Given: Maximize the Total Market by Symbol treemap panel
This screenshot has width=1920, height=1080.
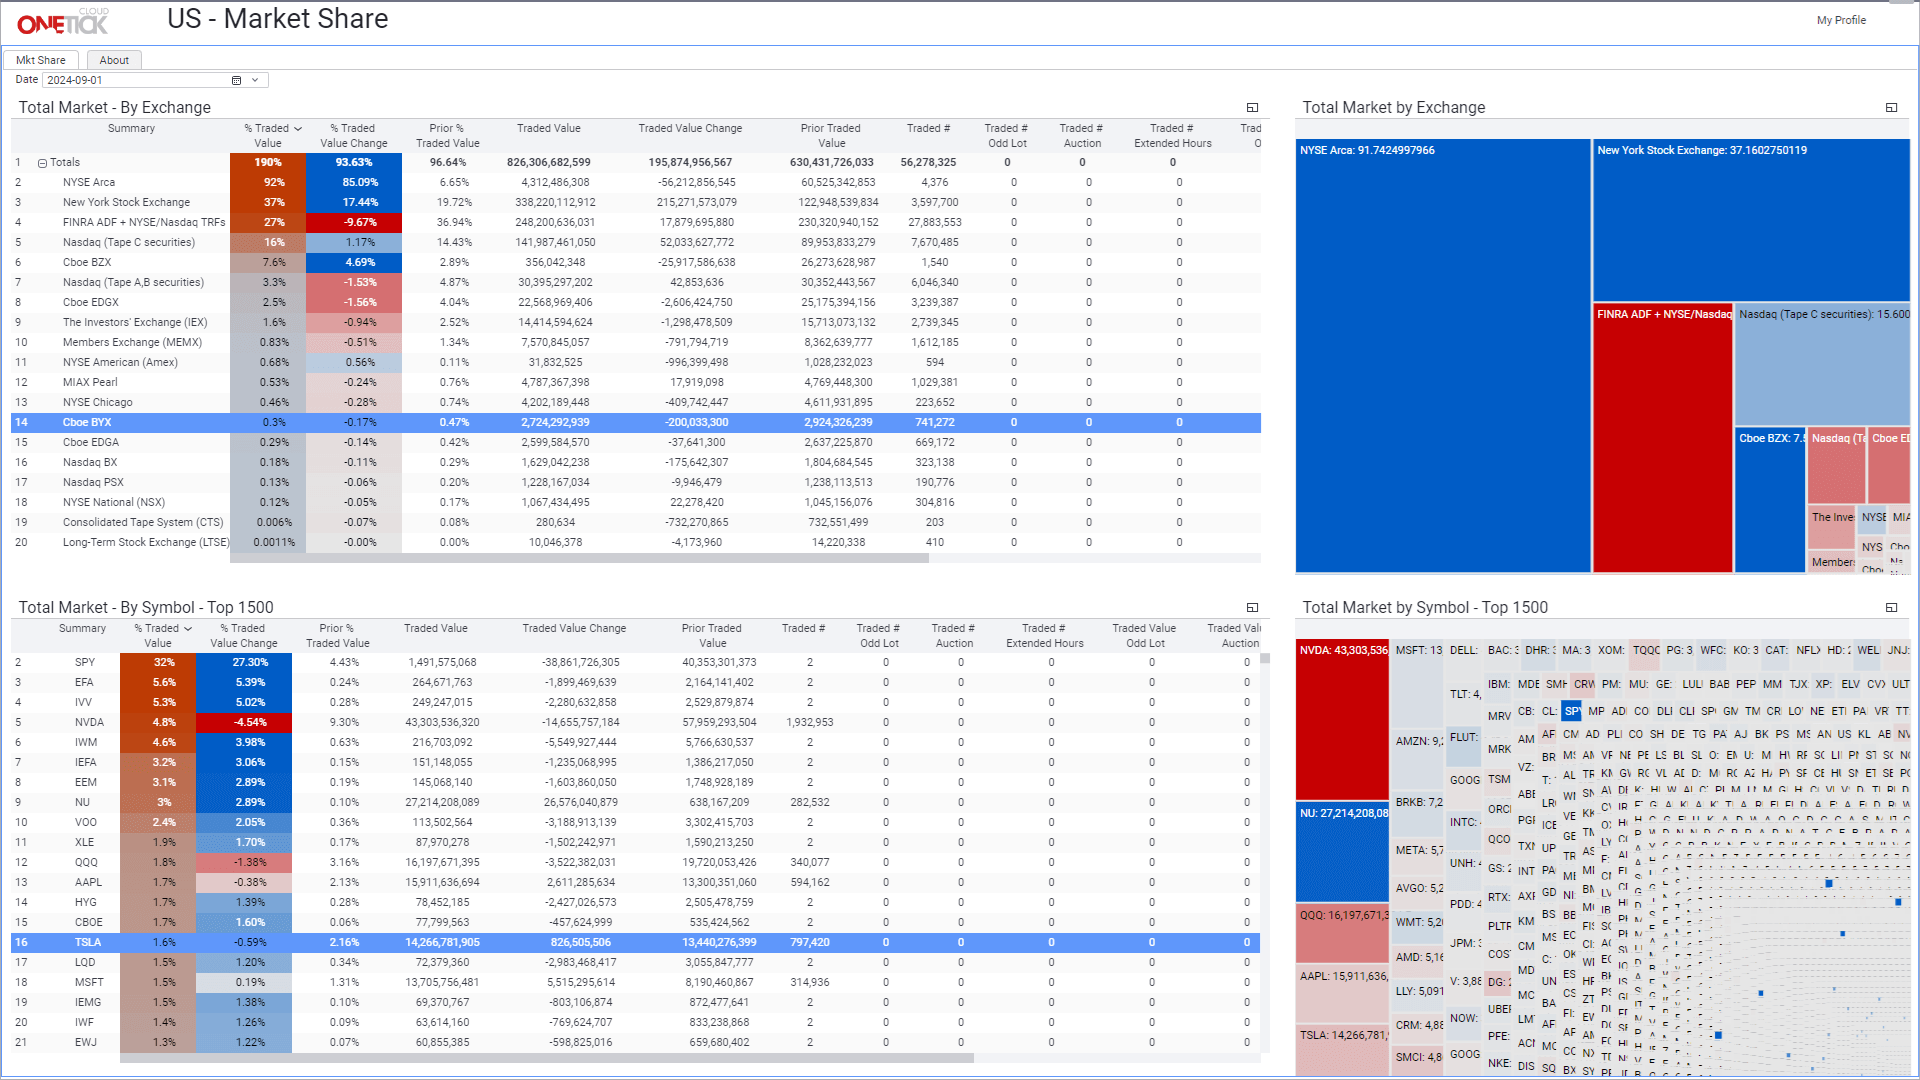Looking at the screenshot, I should 1891,608.
